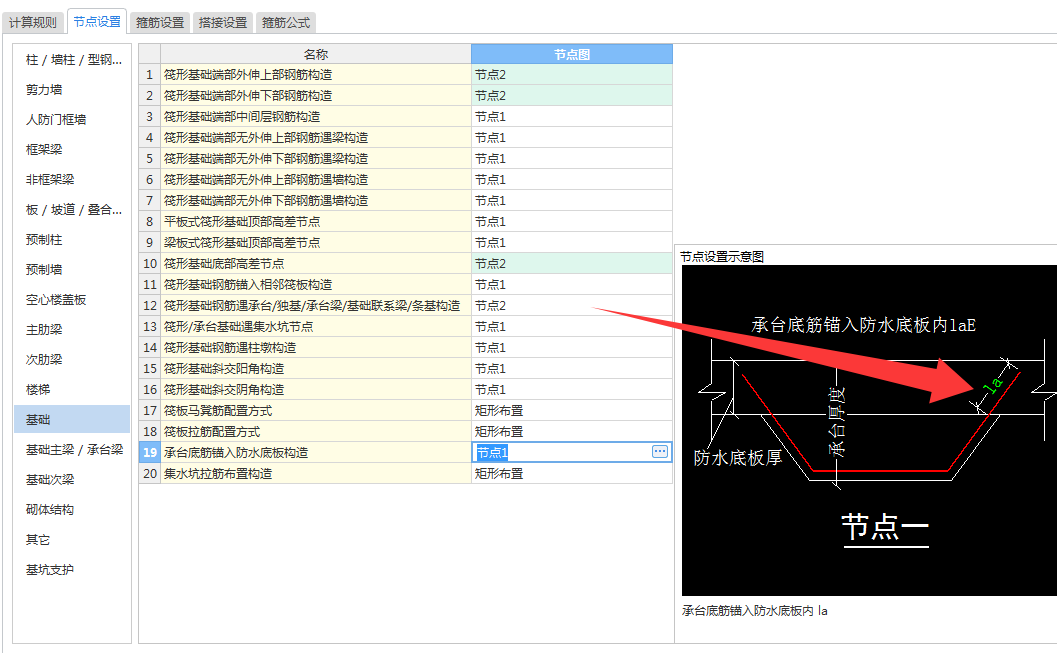Open the 基础次梁 category
The width and height of the screenshot is (1057, 653).
[73, 479]
